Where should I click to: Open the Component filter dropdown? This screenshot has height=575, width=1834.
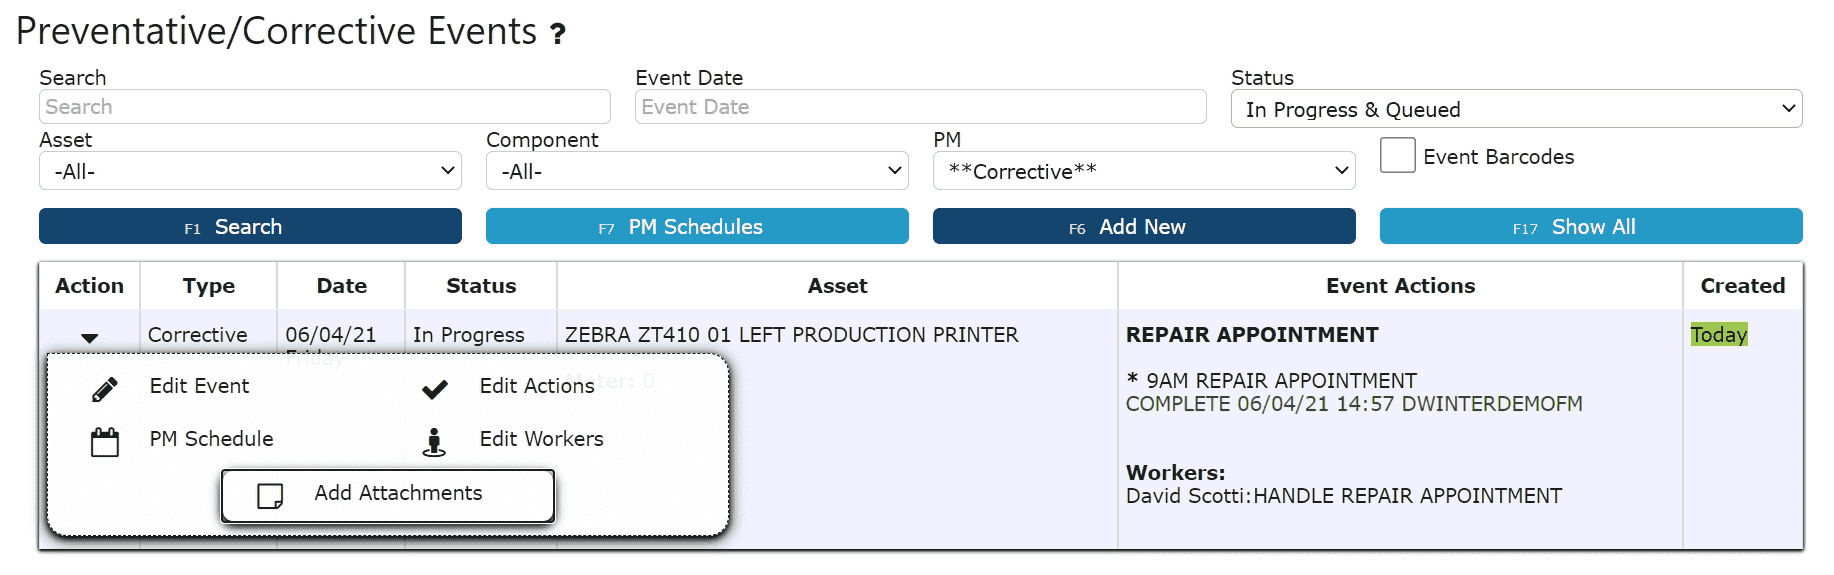697,171
